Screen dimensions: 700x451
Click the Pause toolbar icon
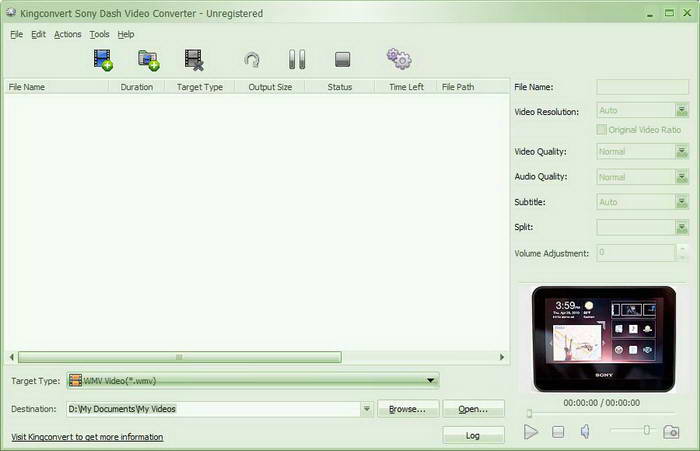297,59
